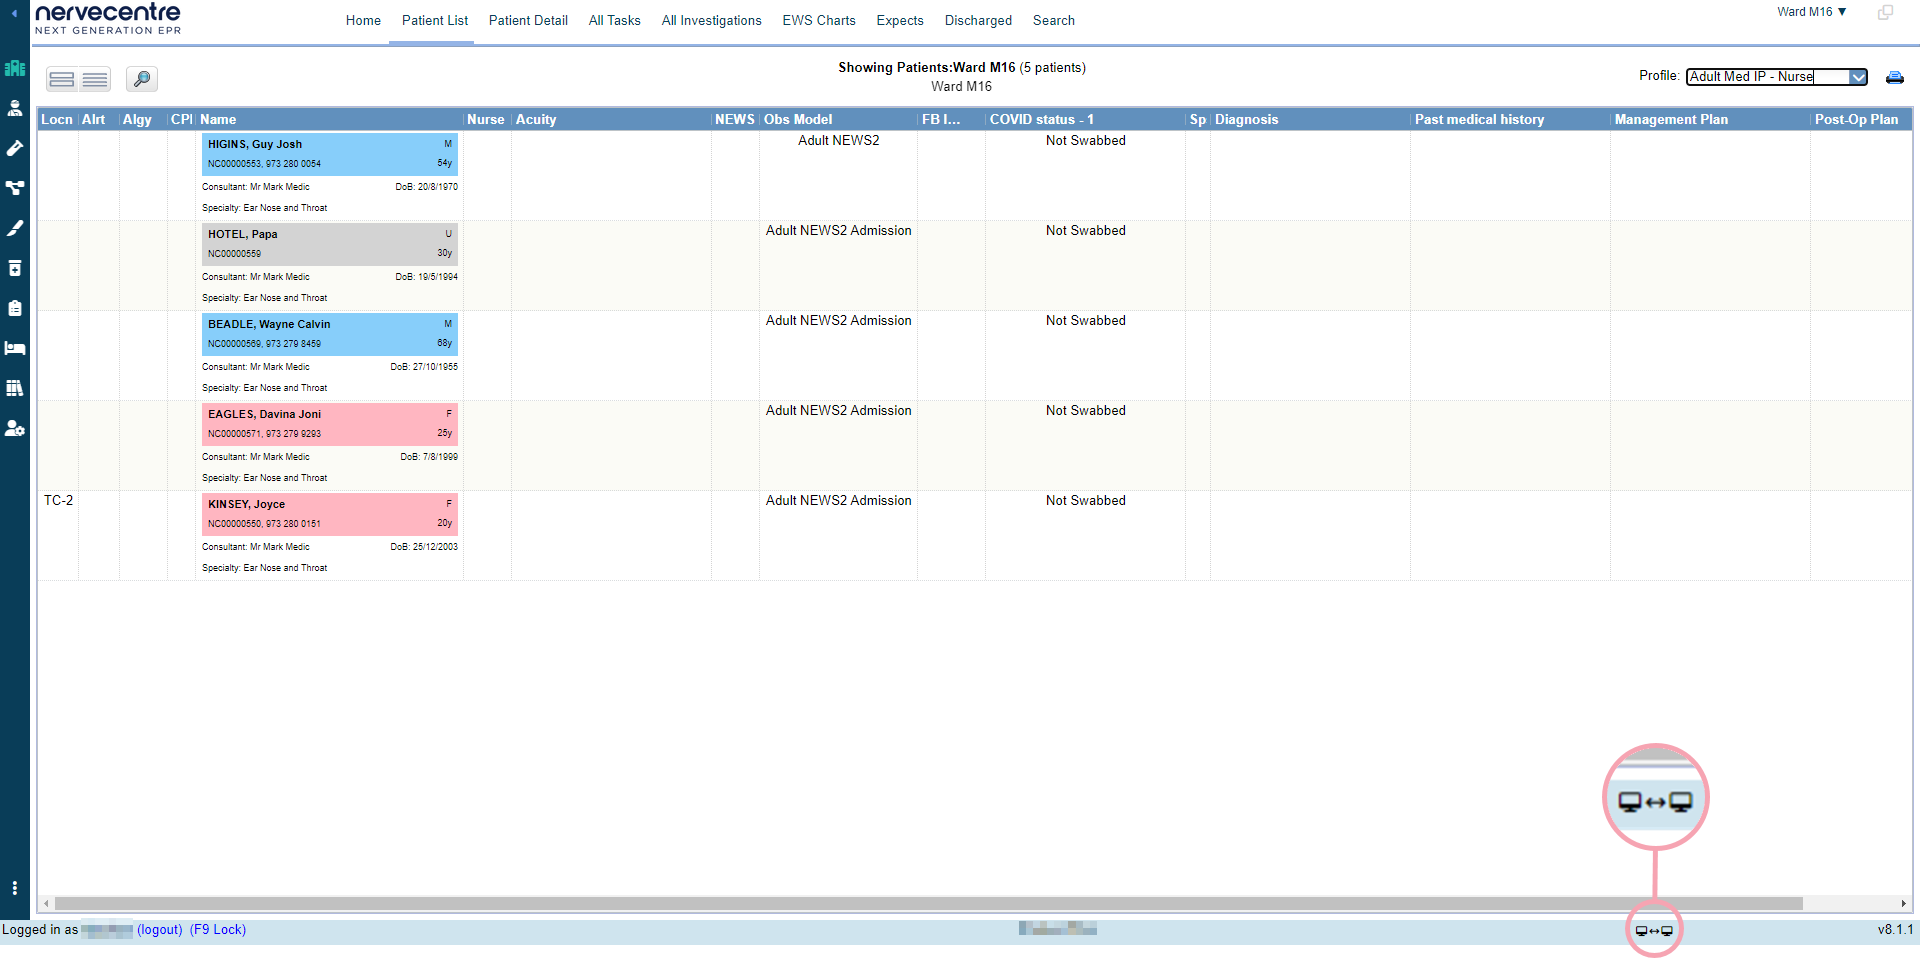Click the magnifier search icon button
Screen dimensions: 1920x958
pyautogui.click(x=142, y=79)
